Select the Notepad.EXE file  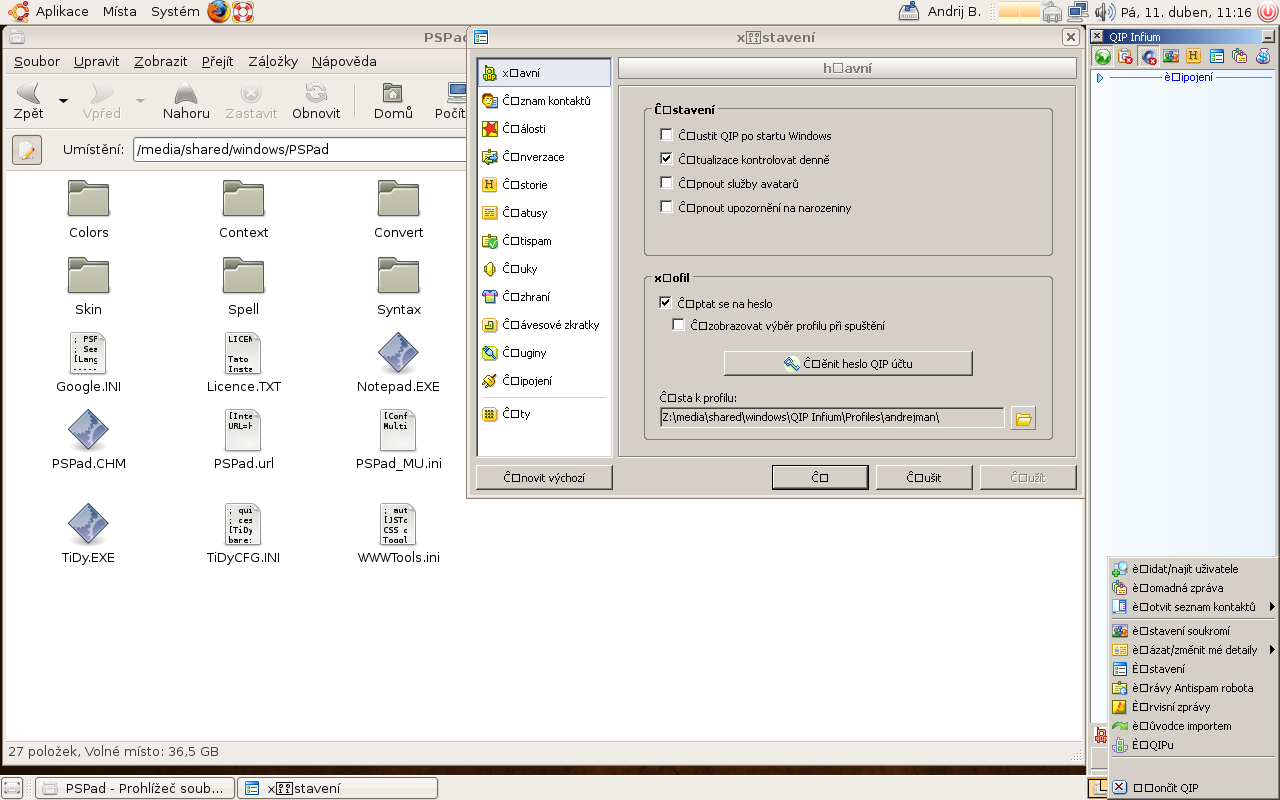pyautogui.click(x=398, y=364)
